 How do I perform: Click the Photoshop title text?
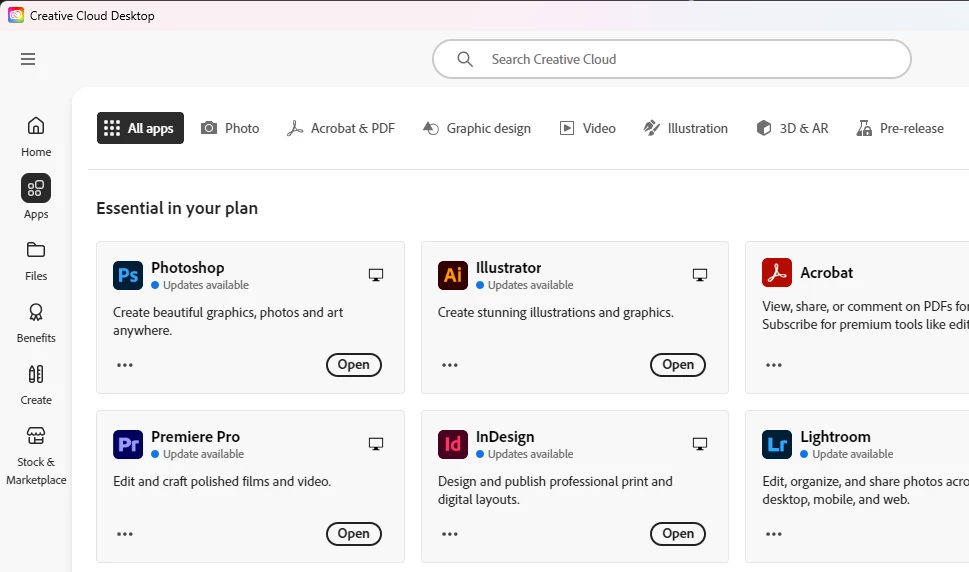tap(188, 268)
